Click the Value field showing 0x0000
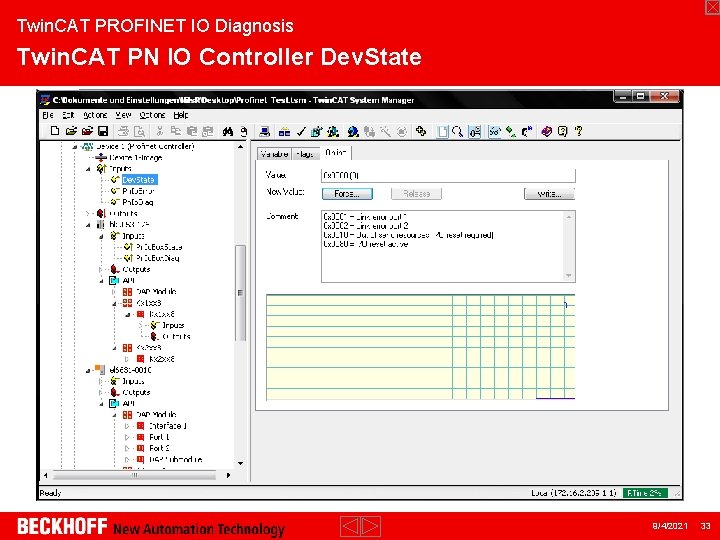This screenshot has width=720, height=540. click(x=448, y=175)
